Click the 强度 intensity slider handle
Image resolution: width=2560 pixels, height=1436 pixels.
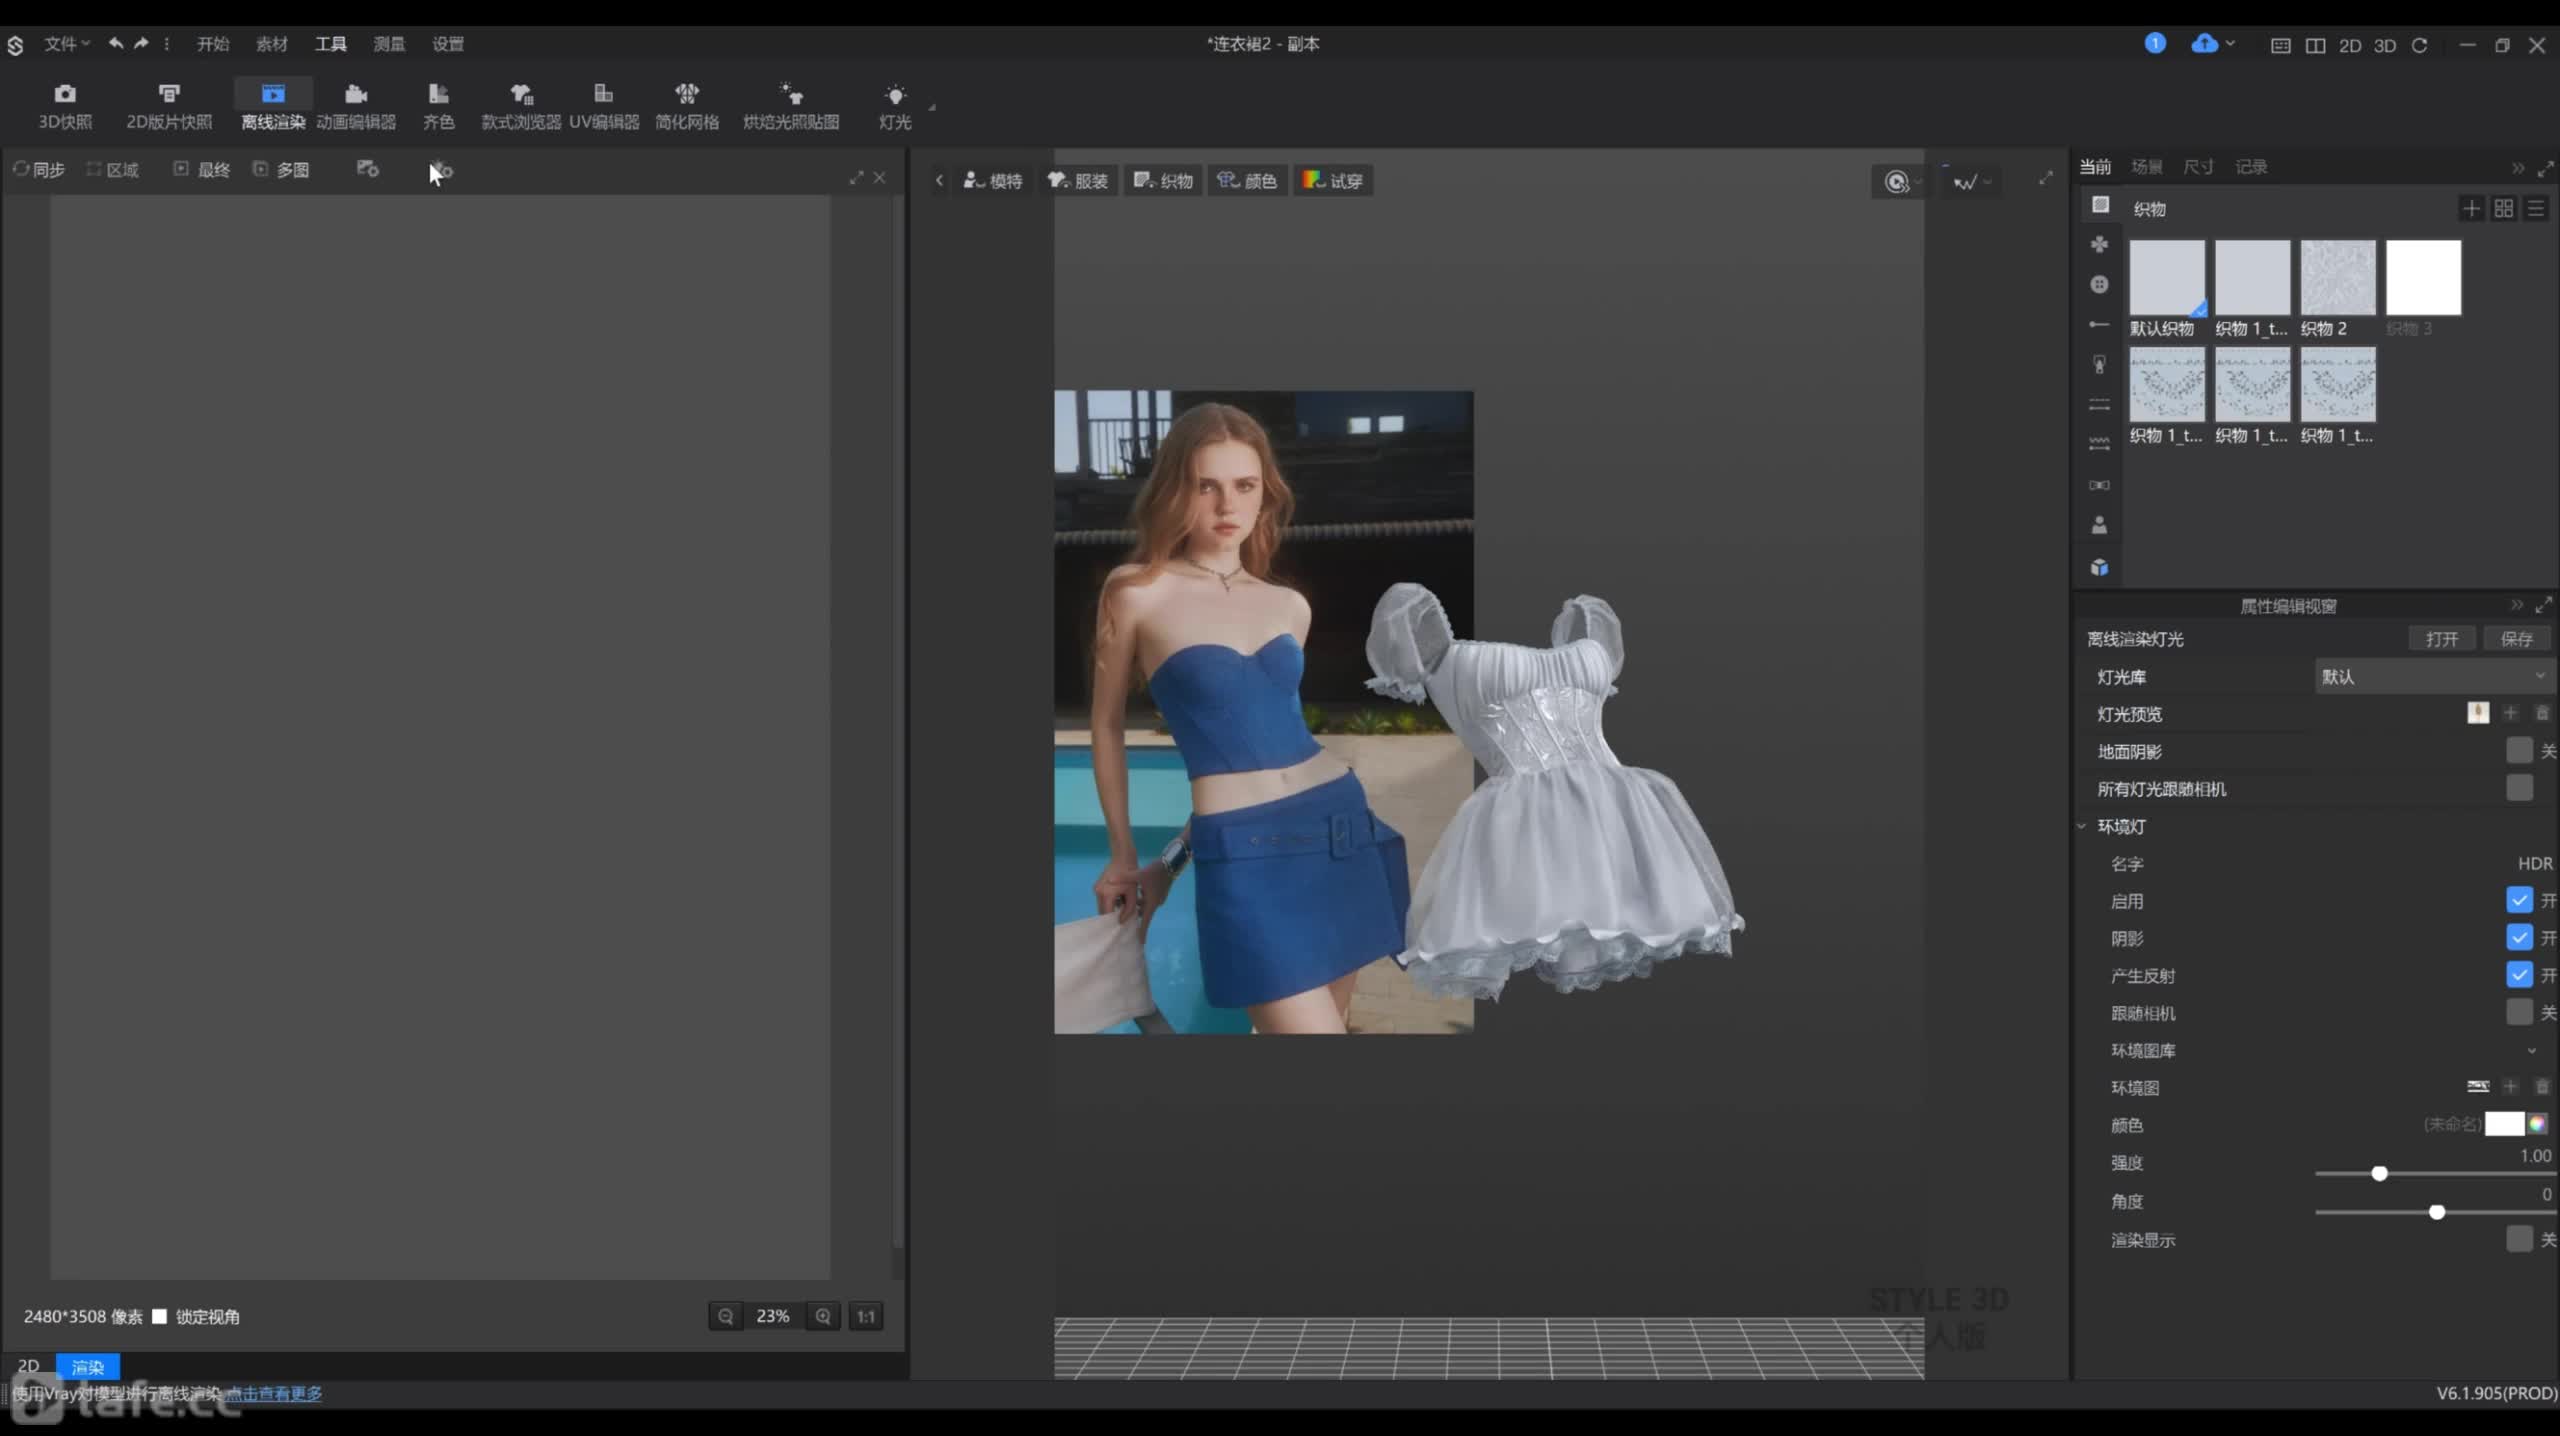click(x=2380, y=1173)
